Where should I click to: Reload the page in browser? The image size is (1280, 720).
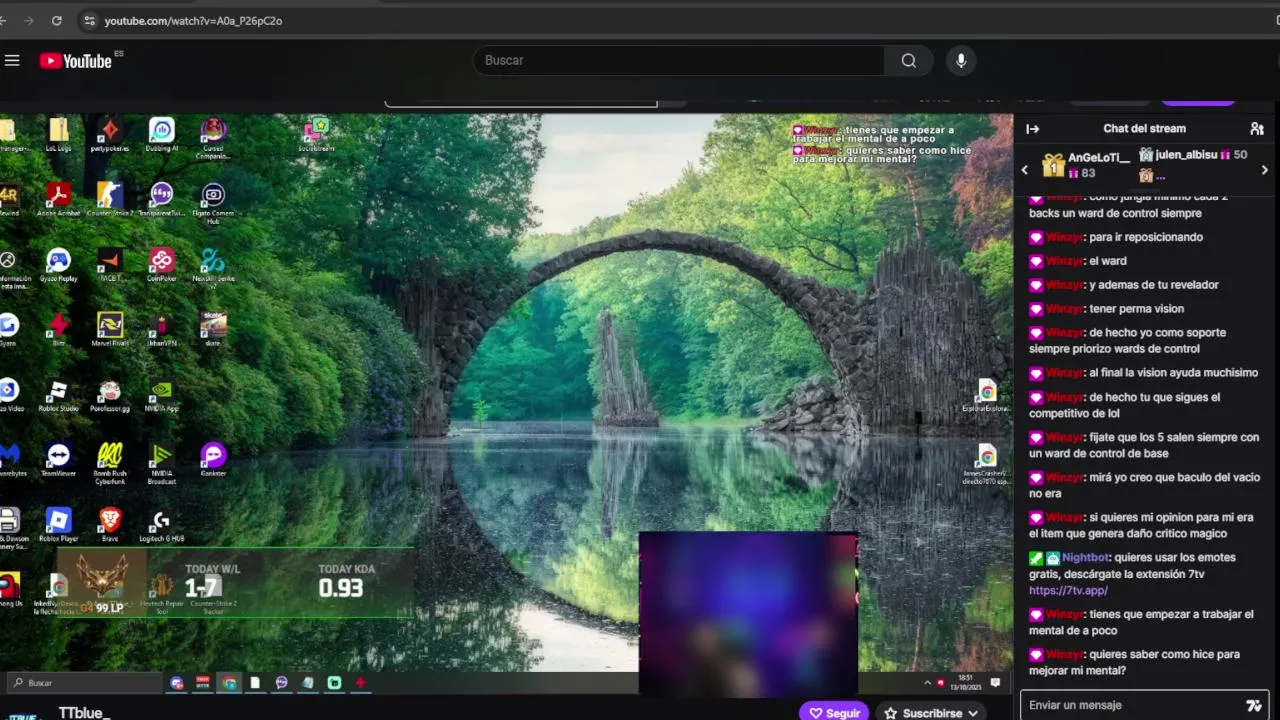point(57,20)
